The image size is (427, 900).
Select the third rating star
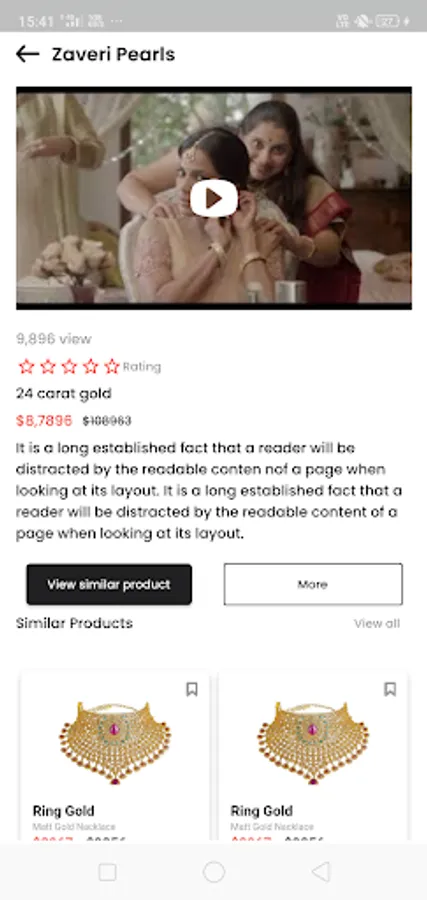pyautogui.click(x=69, y=366)
